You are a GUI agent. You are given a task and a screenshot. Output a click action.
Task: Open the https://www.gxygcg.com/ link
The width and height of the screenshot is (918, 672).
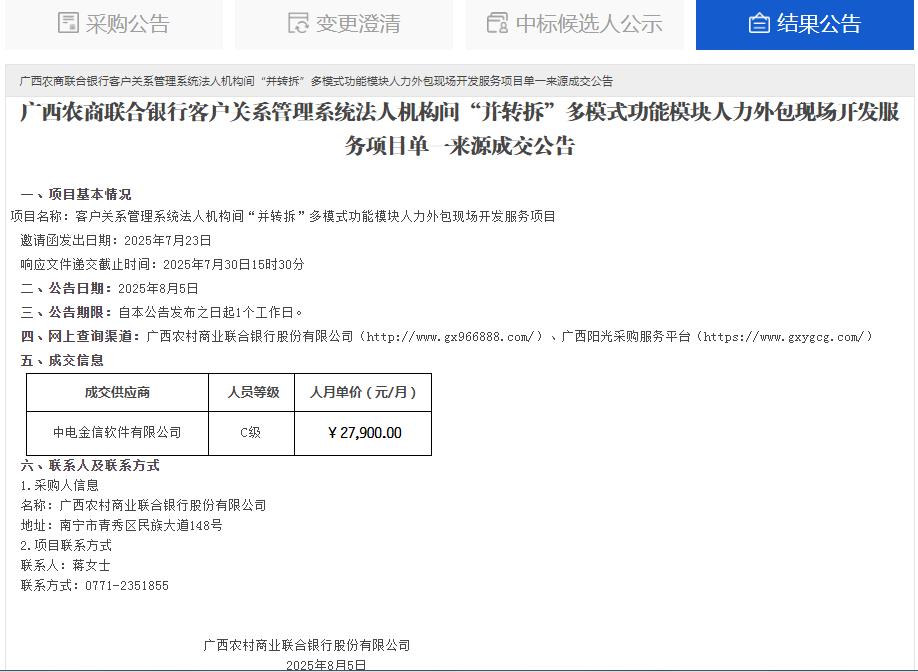tap(783, 337)
